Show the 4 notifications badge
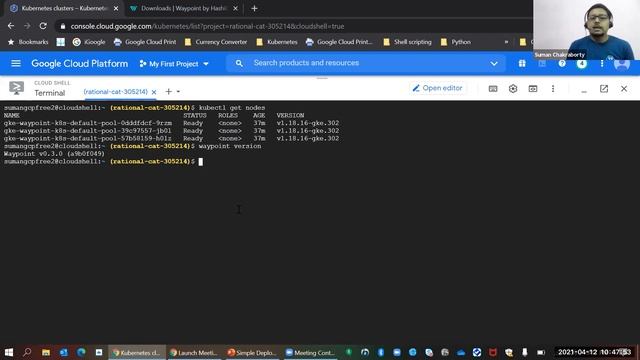Image resolution: width=640 pixels, height=360 pixels. pos(582,64)
